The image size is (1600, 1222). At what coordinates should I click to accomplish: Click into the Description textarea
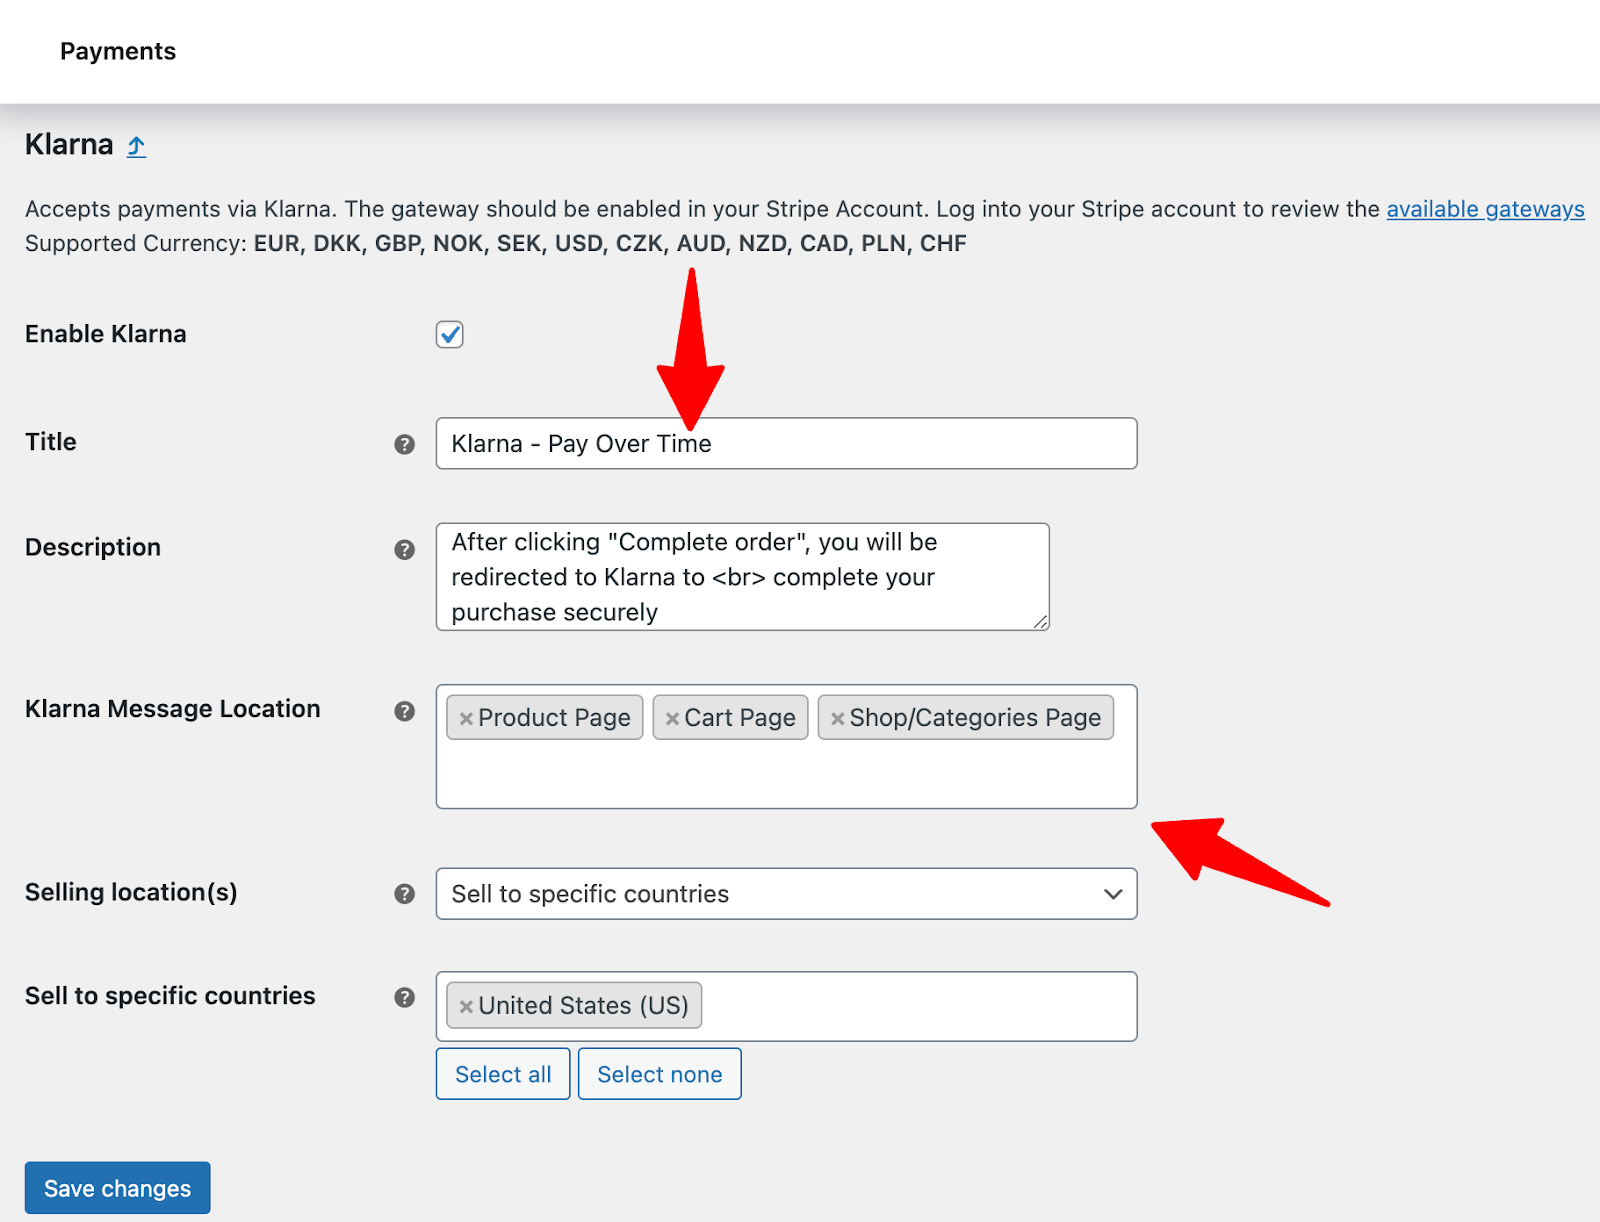tap(742, 577)
